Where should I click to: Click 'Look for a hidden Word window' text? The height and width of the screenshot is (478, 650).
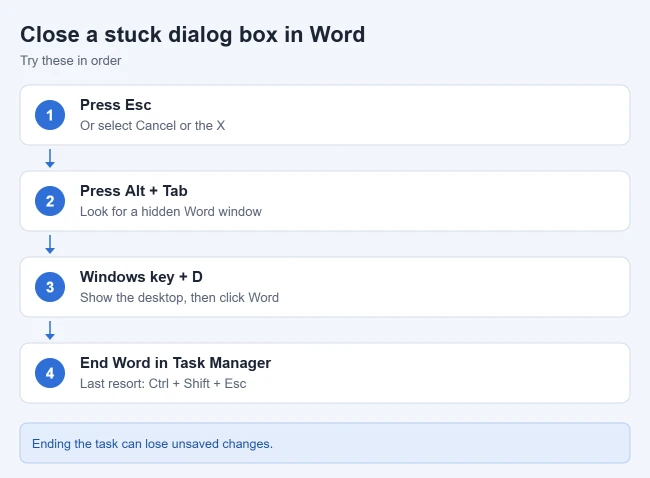click(x=171, y=211)
